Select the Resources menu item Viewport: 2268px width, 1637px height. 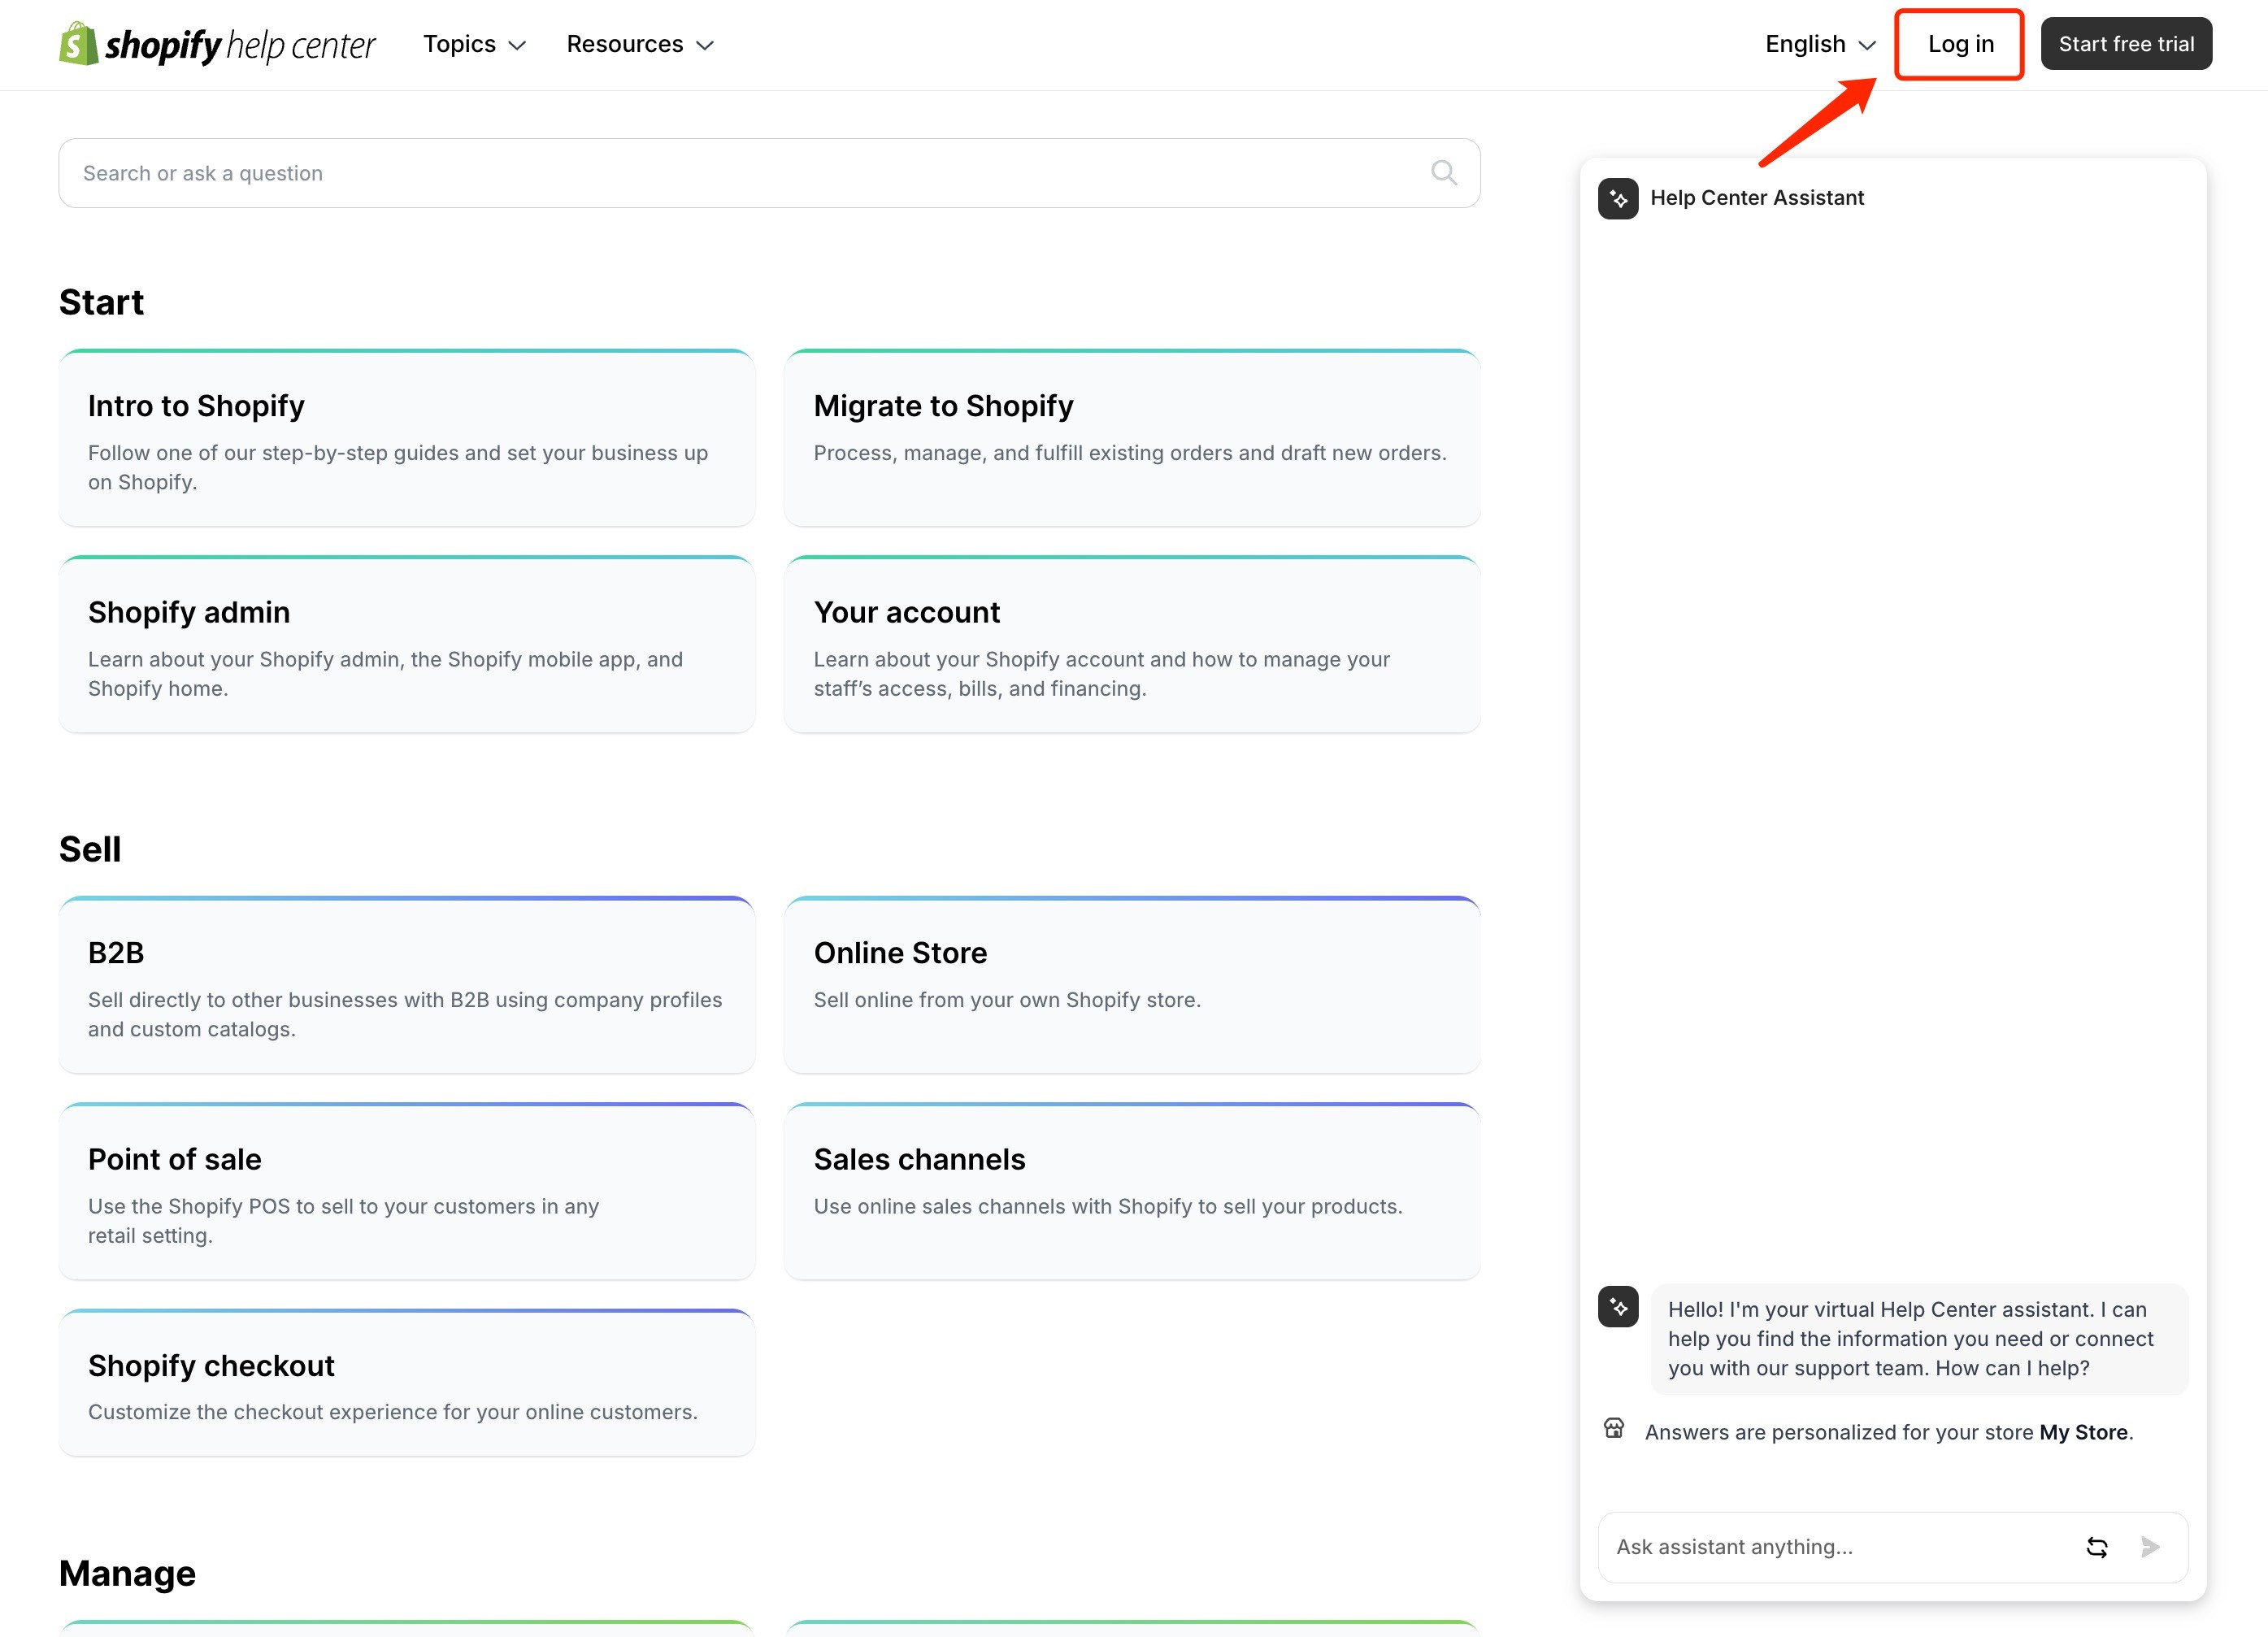tap(640, 44)
